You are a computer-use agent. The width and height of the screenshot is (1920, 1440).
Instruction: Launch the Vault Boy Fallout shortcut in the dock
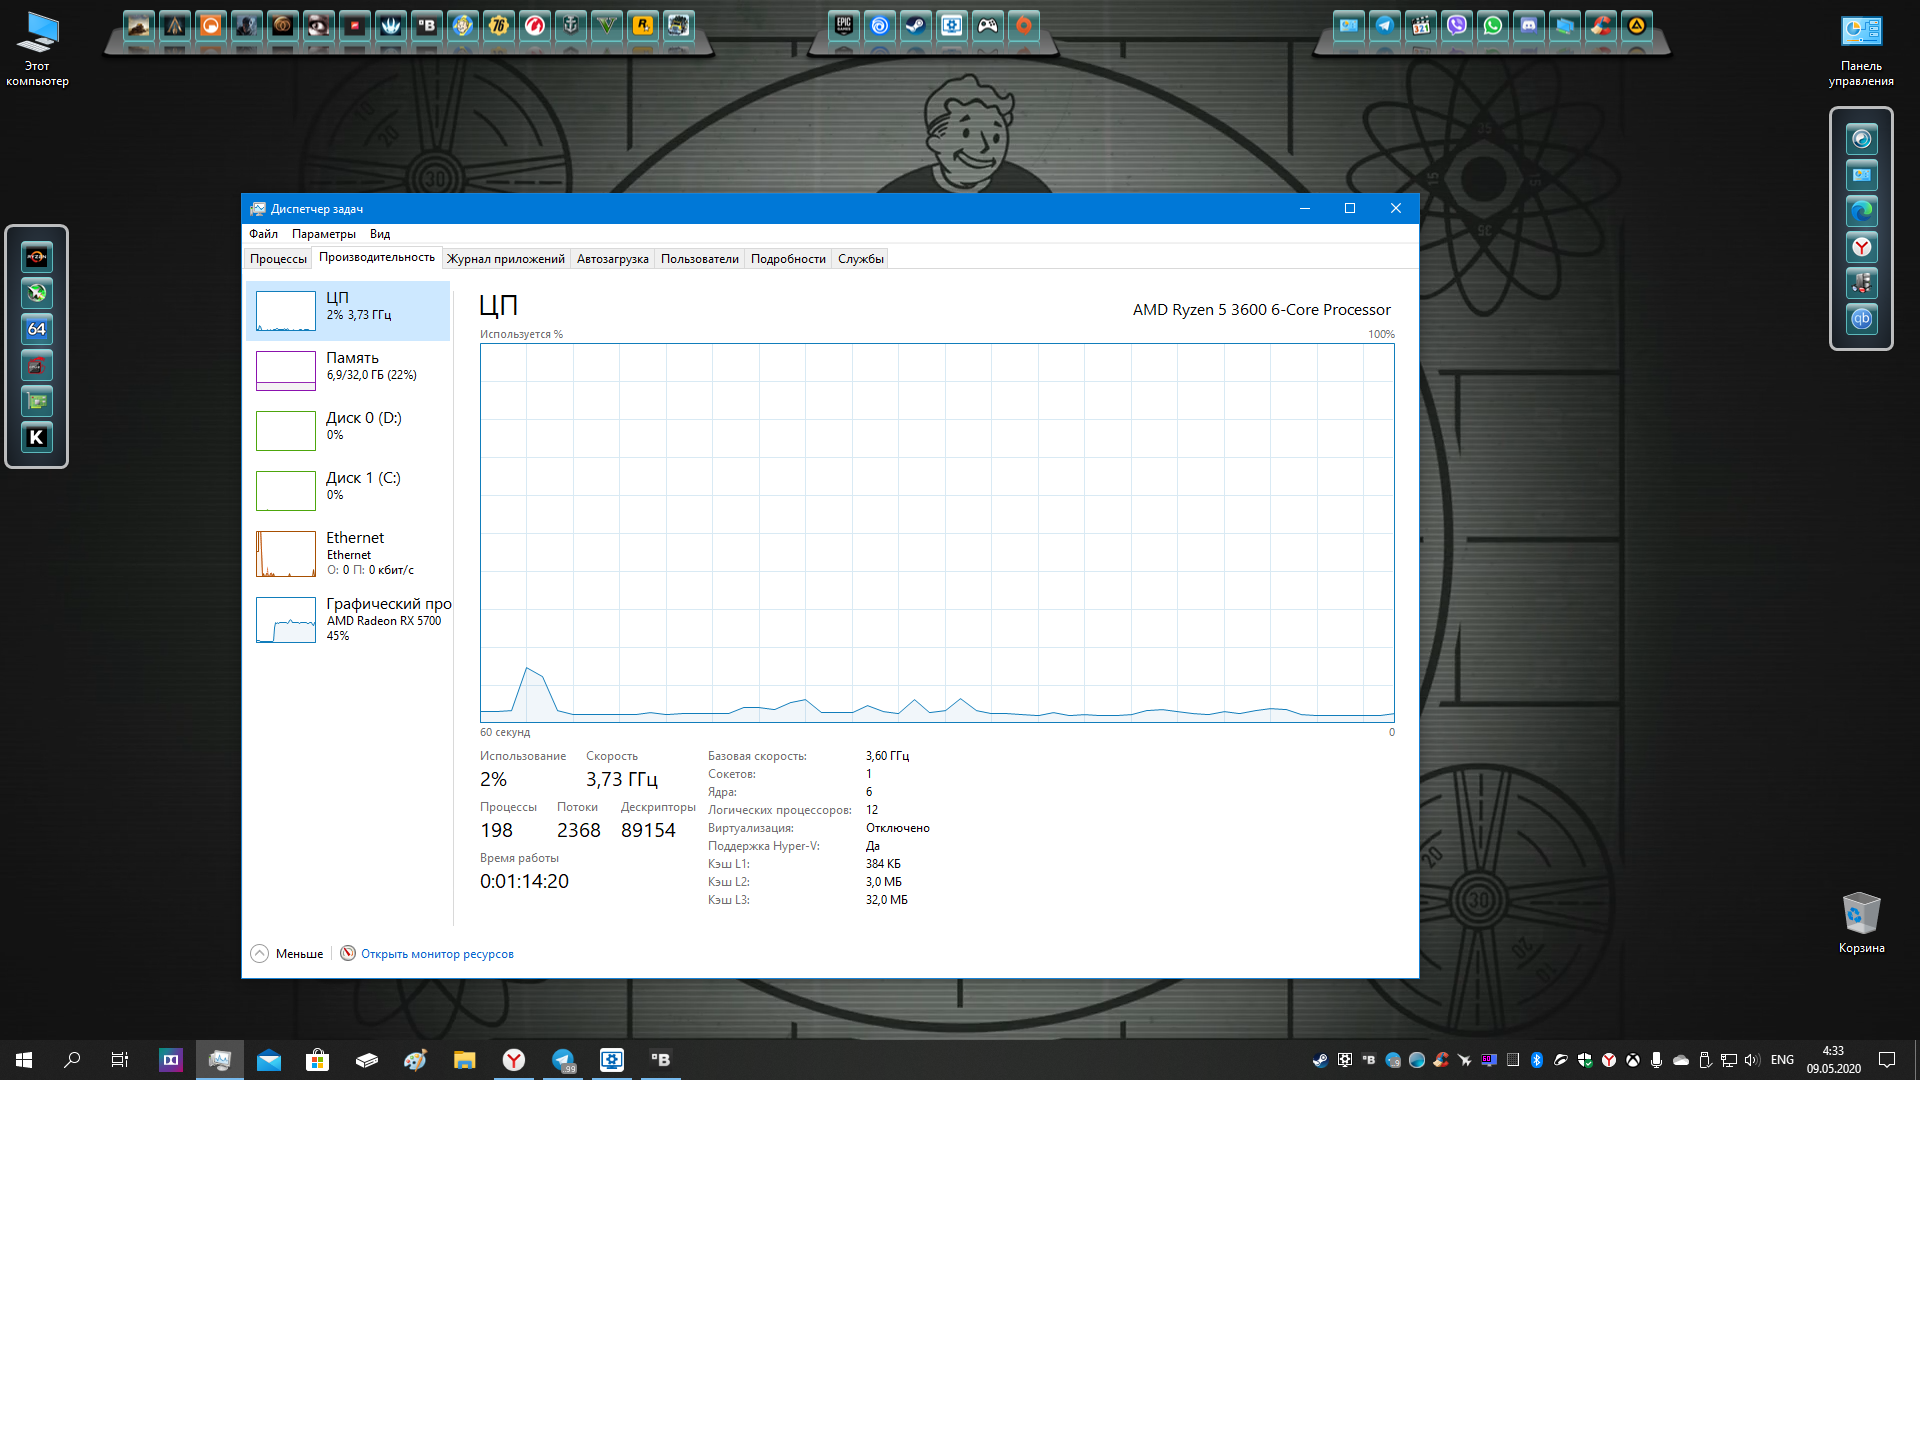463,25
